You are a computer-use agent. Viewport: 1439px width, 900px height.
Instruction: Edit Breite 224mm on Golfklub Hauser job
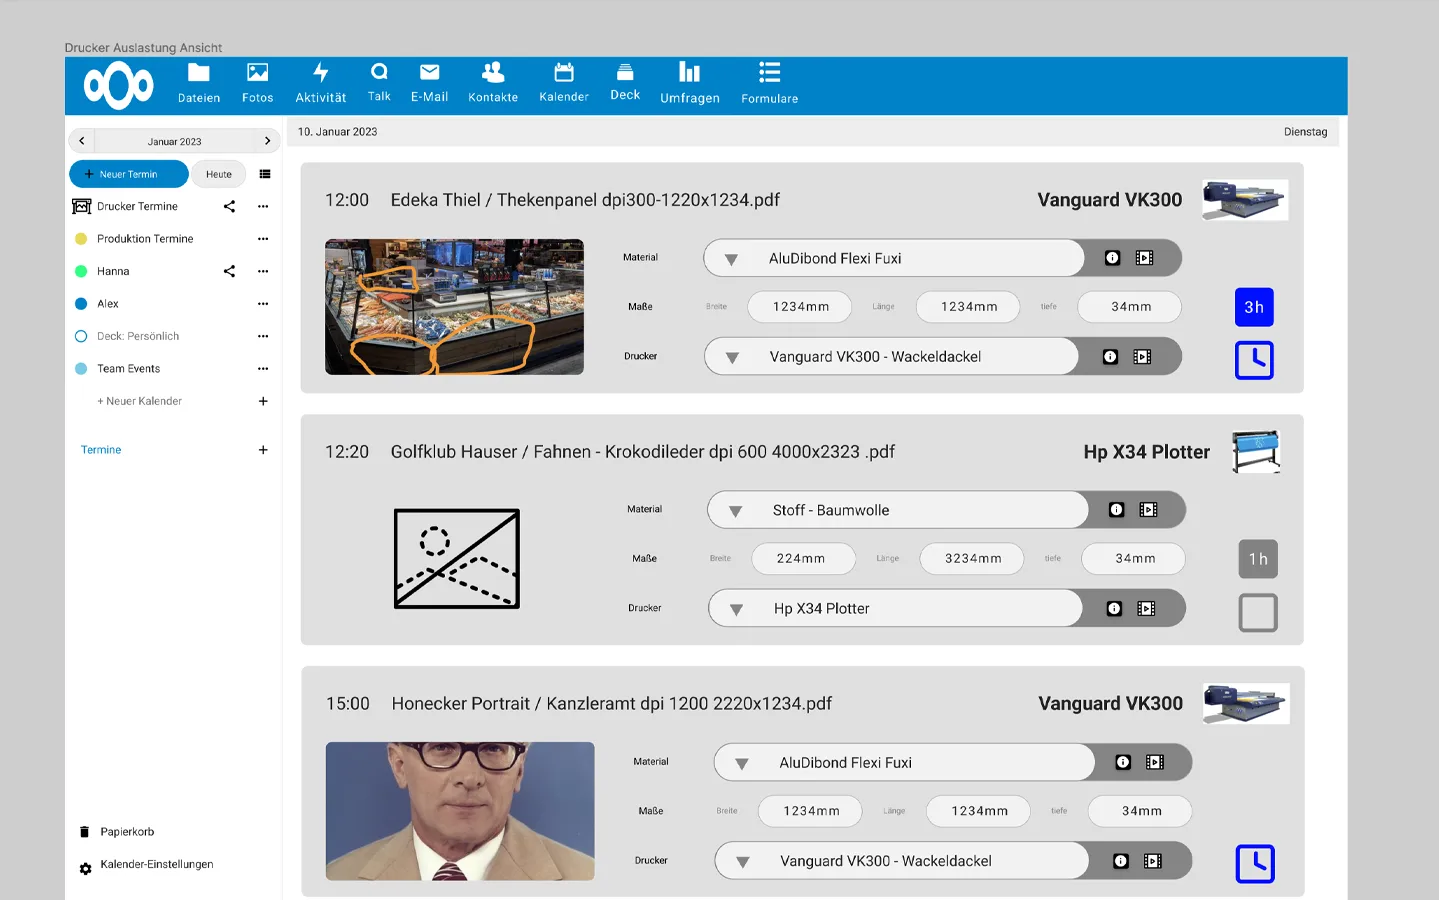803,559
